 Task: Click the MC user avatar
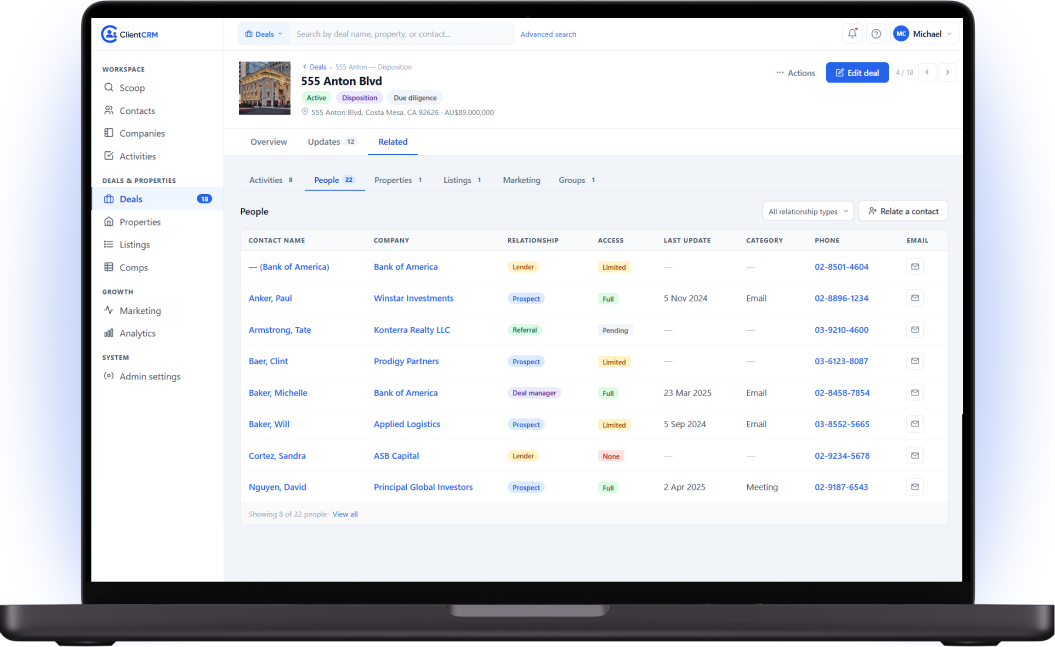[901, 34]
